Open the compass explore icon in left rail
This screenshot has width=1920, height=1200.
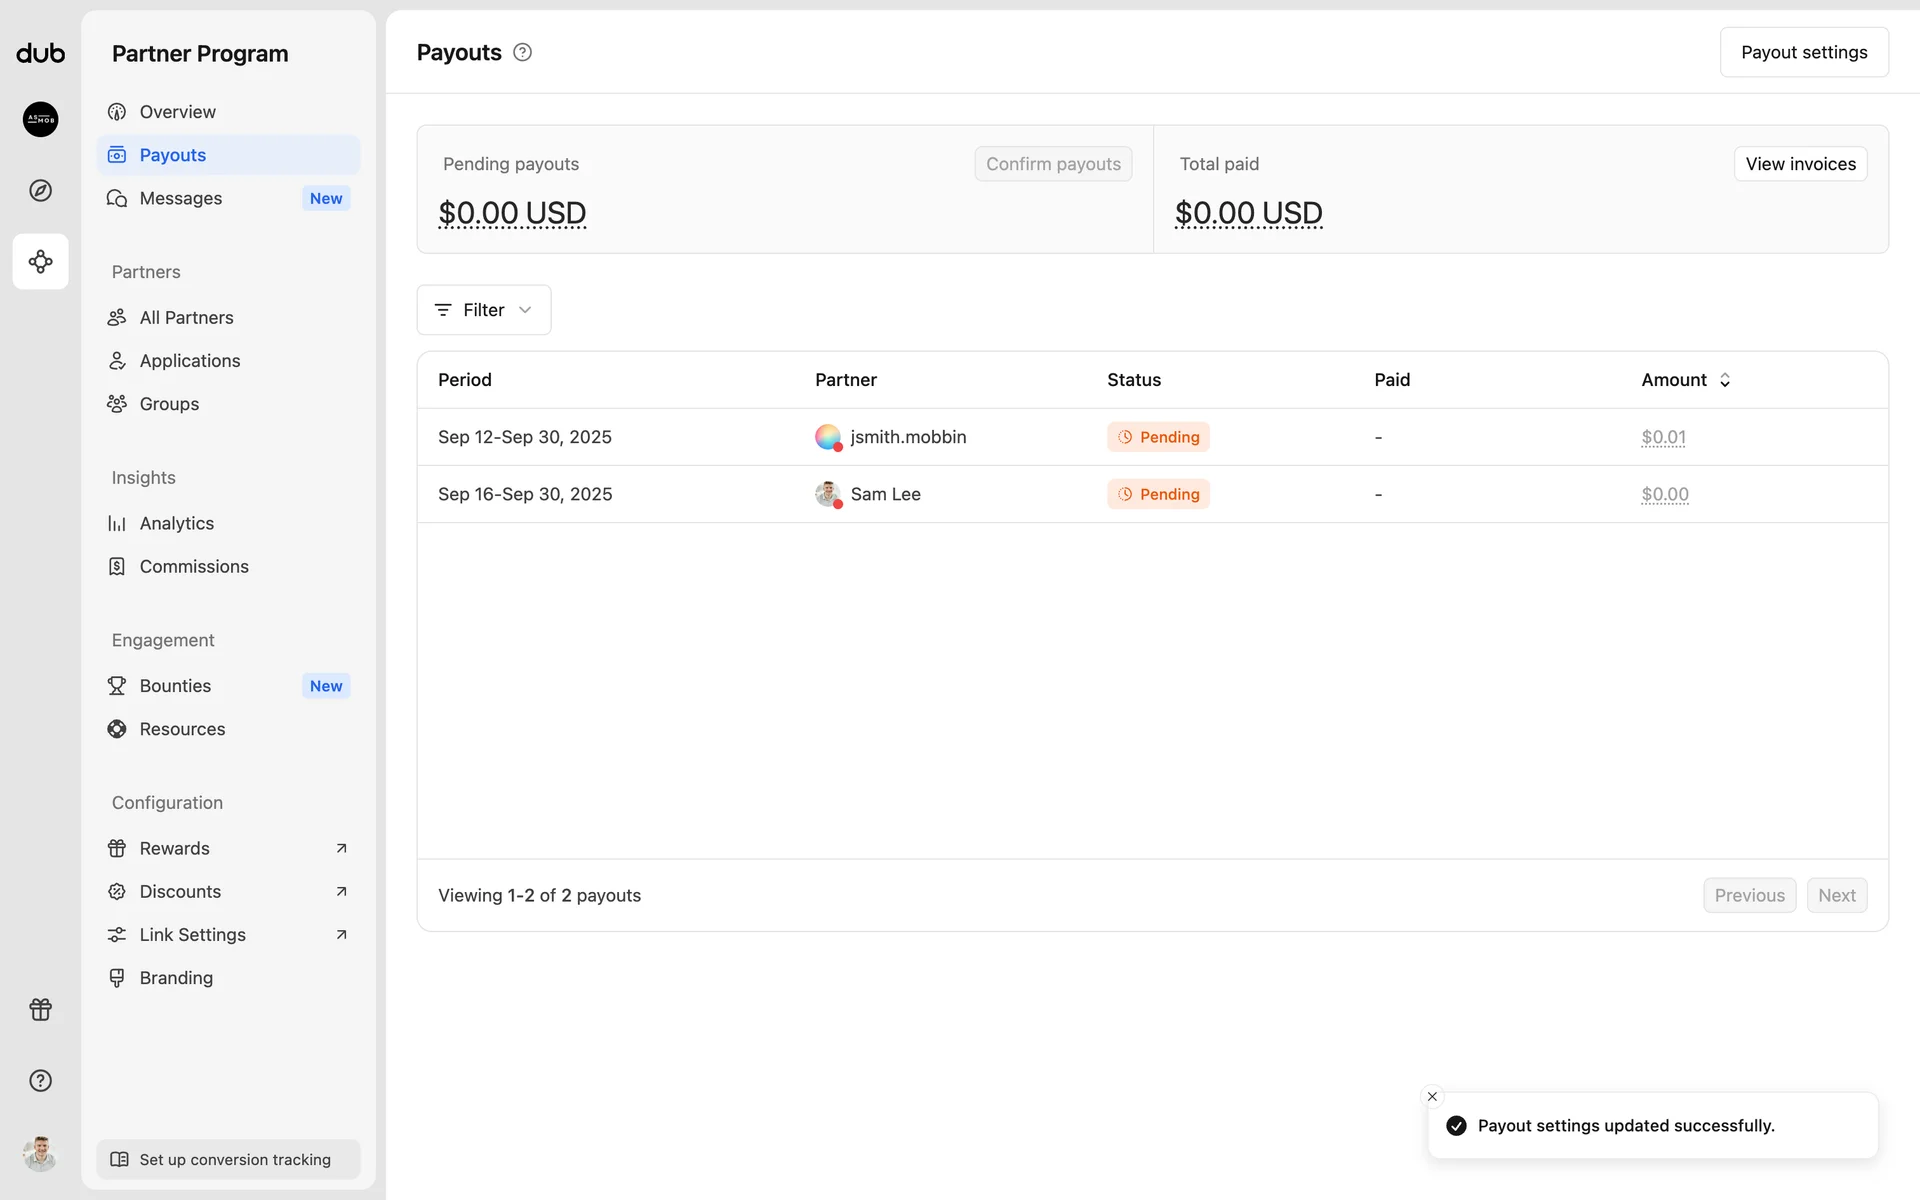click(x=40, y=190)
